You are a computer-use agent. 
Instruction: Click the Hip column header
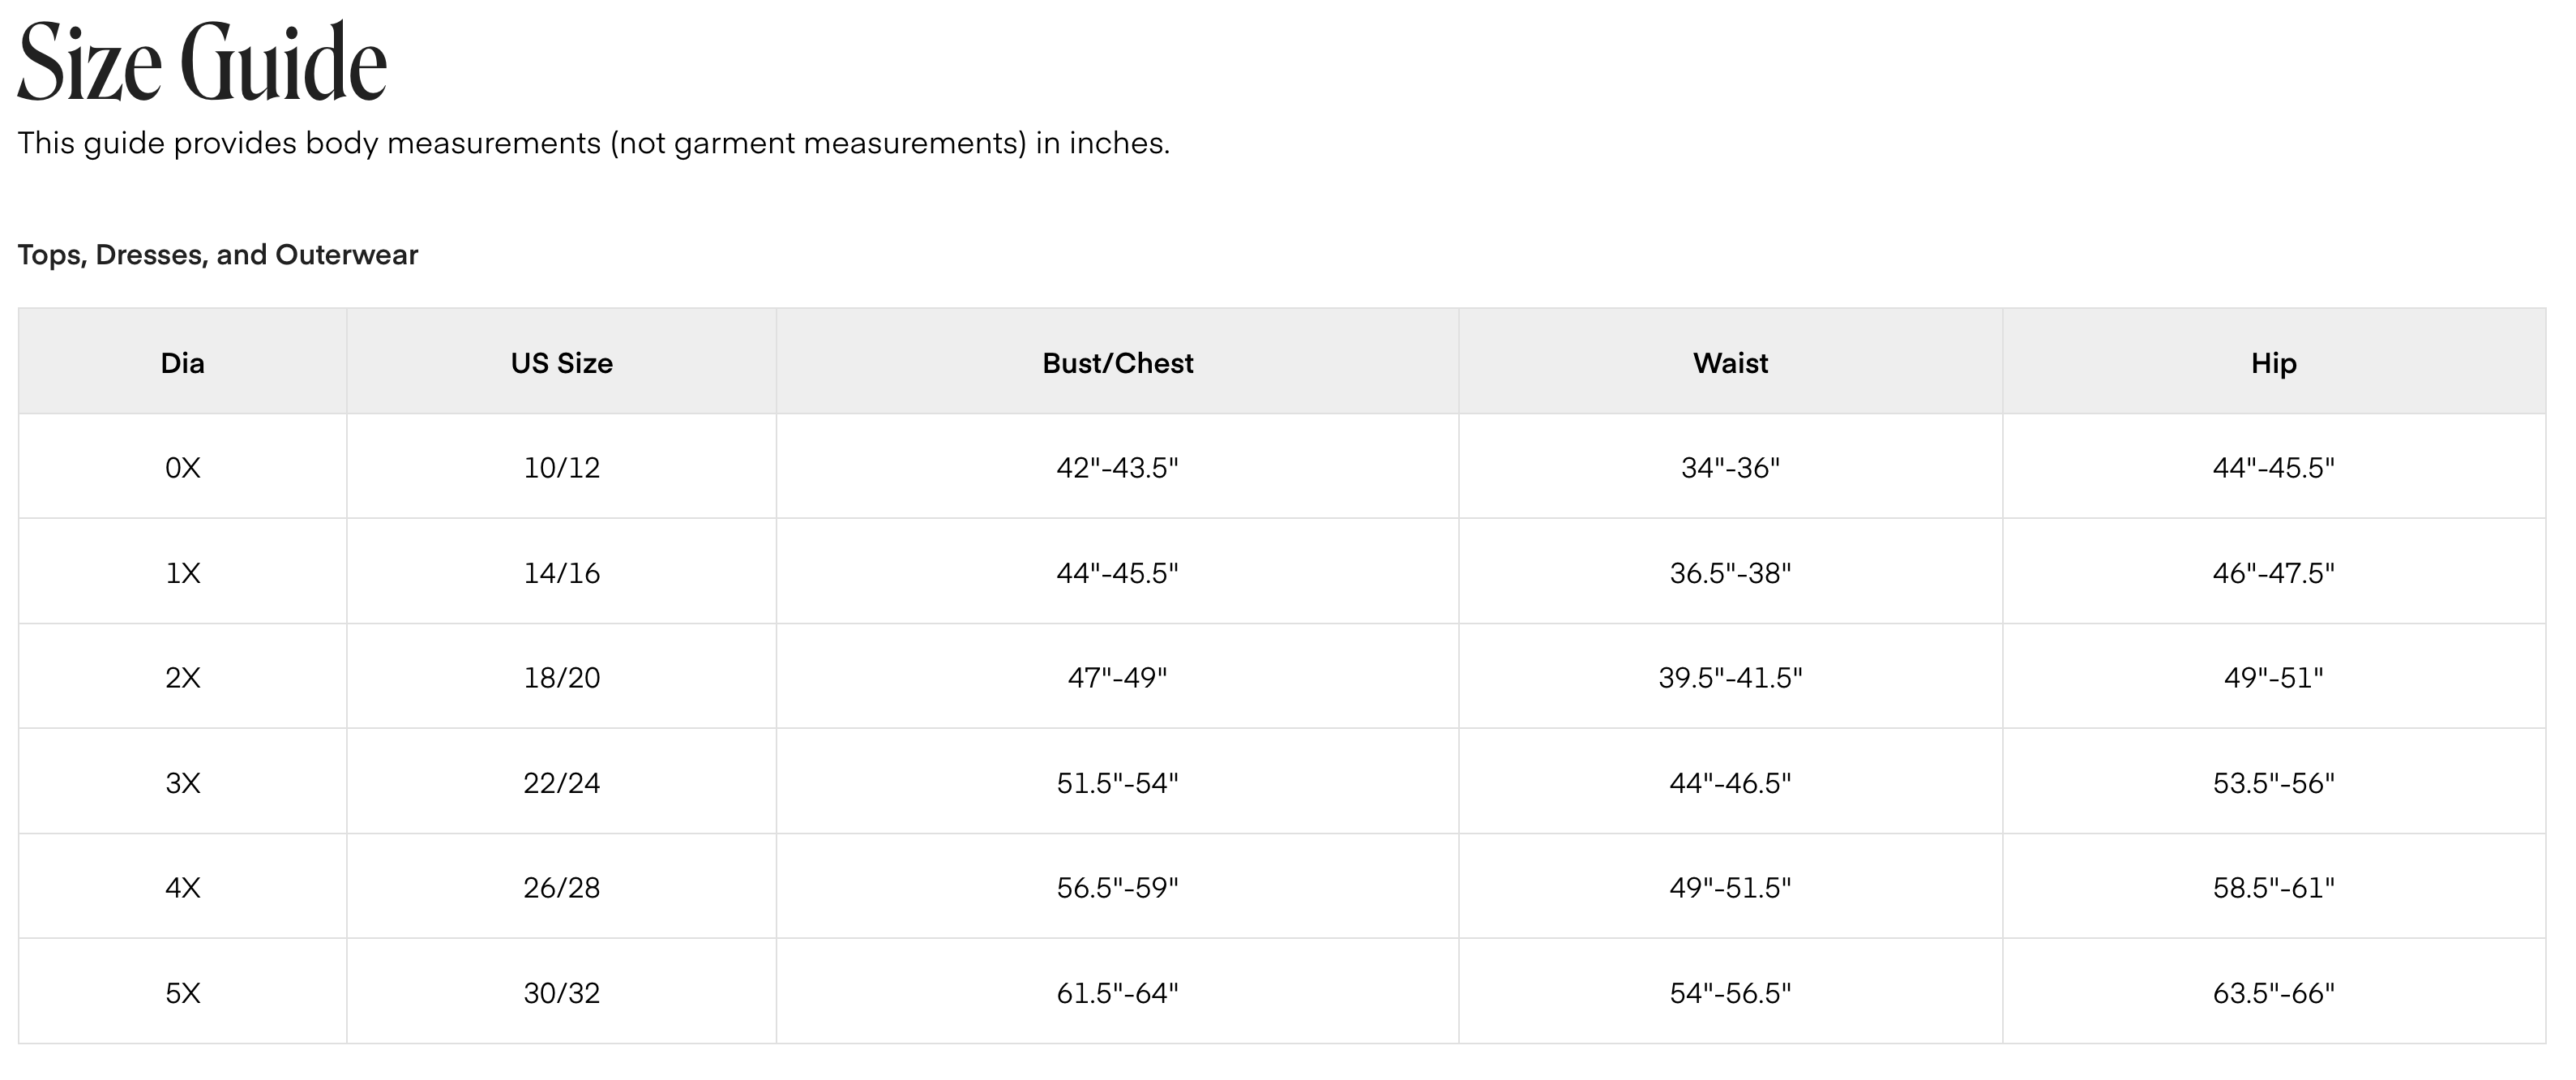coord(2274,362)
